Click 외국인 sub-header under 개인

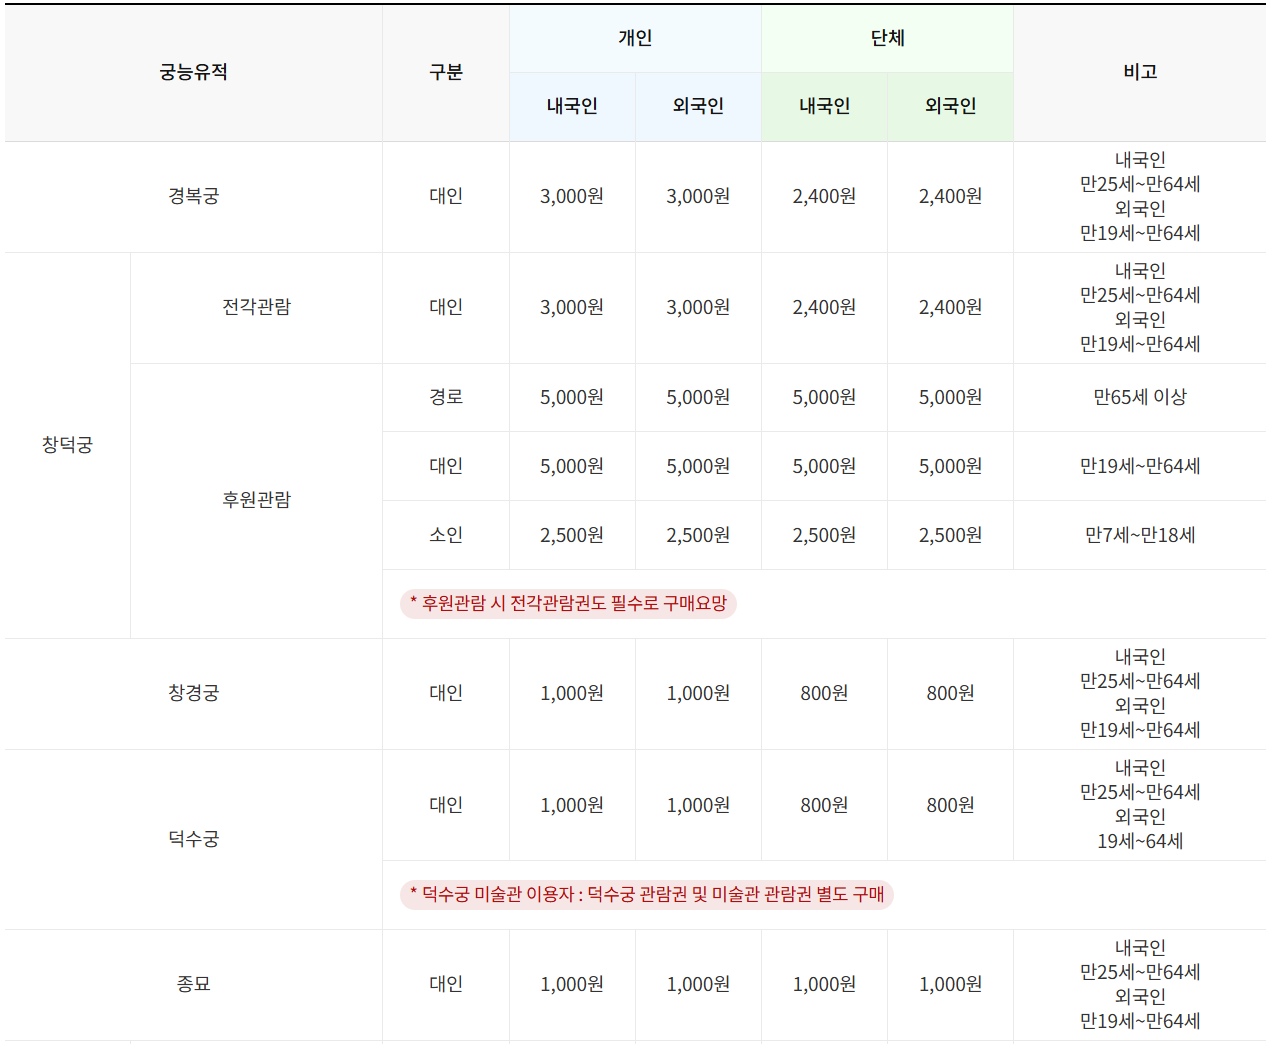(x=698, y=106)
